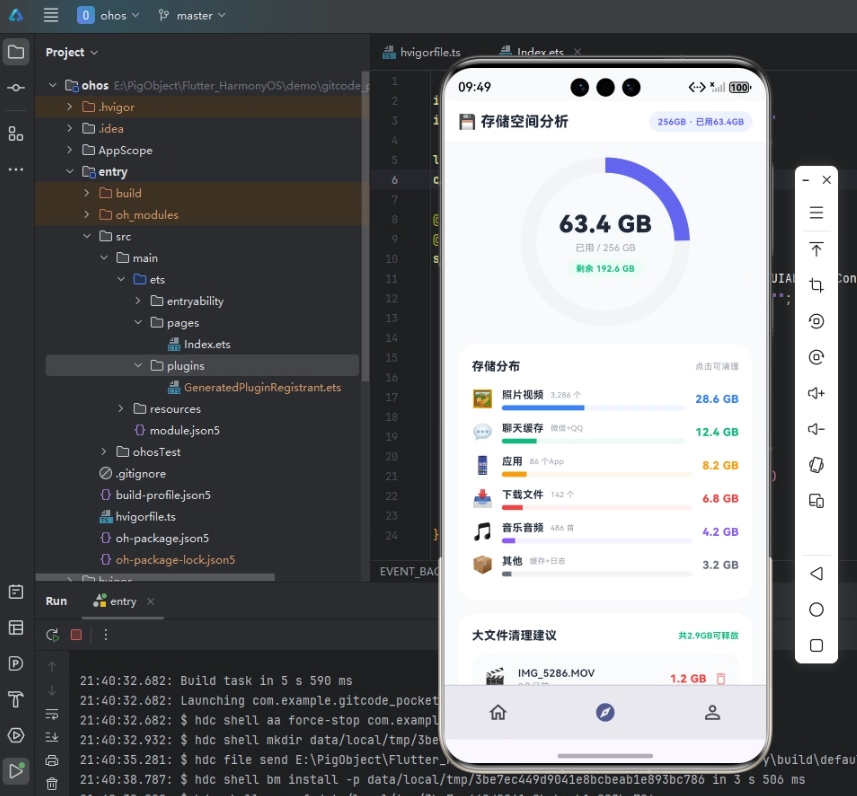The image size is (857, 796).
Task: Collapse the entry module
Action: coord(69,172)
